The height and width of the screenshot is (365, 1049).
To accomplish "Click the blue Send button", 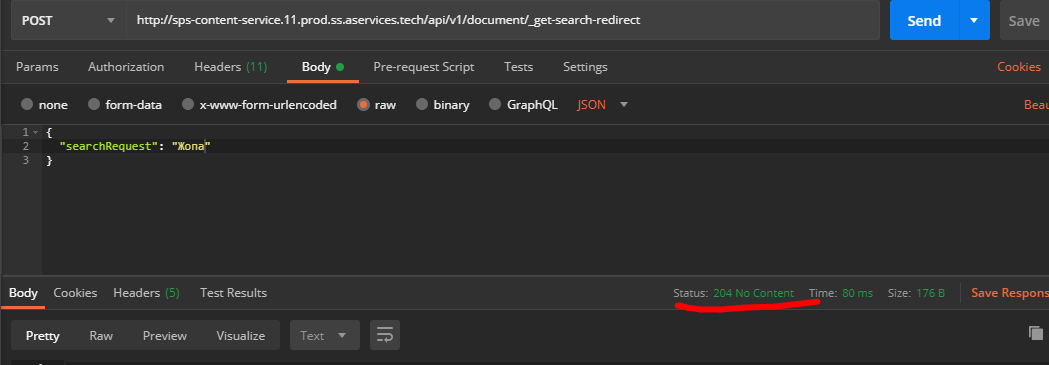I will (925, 20).
